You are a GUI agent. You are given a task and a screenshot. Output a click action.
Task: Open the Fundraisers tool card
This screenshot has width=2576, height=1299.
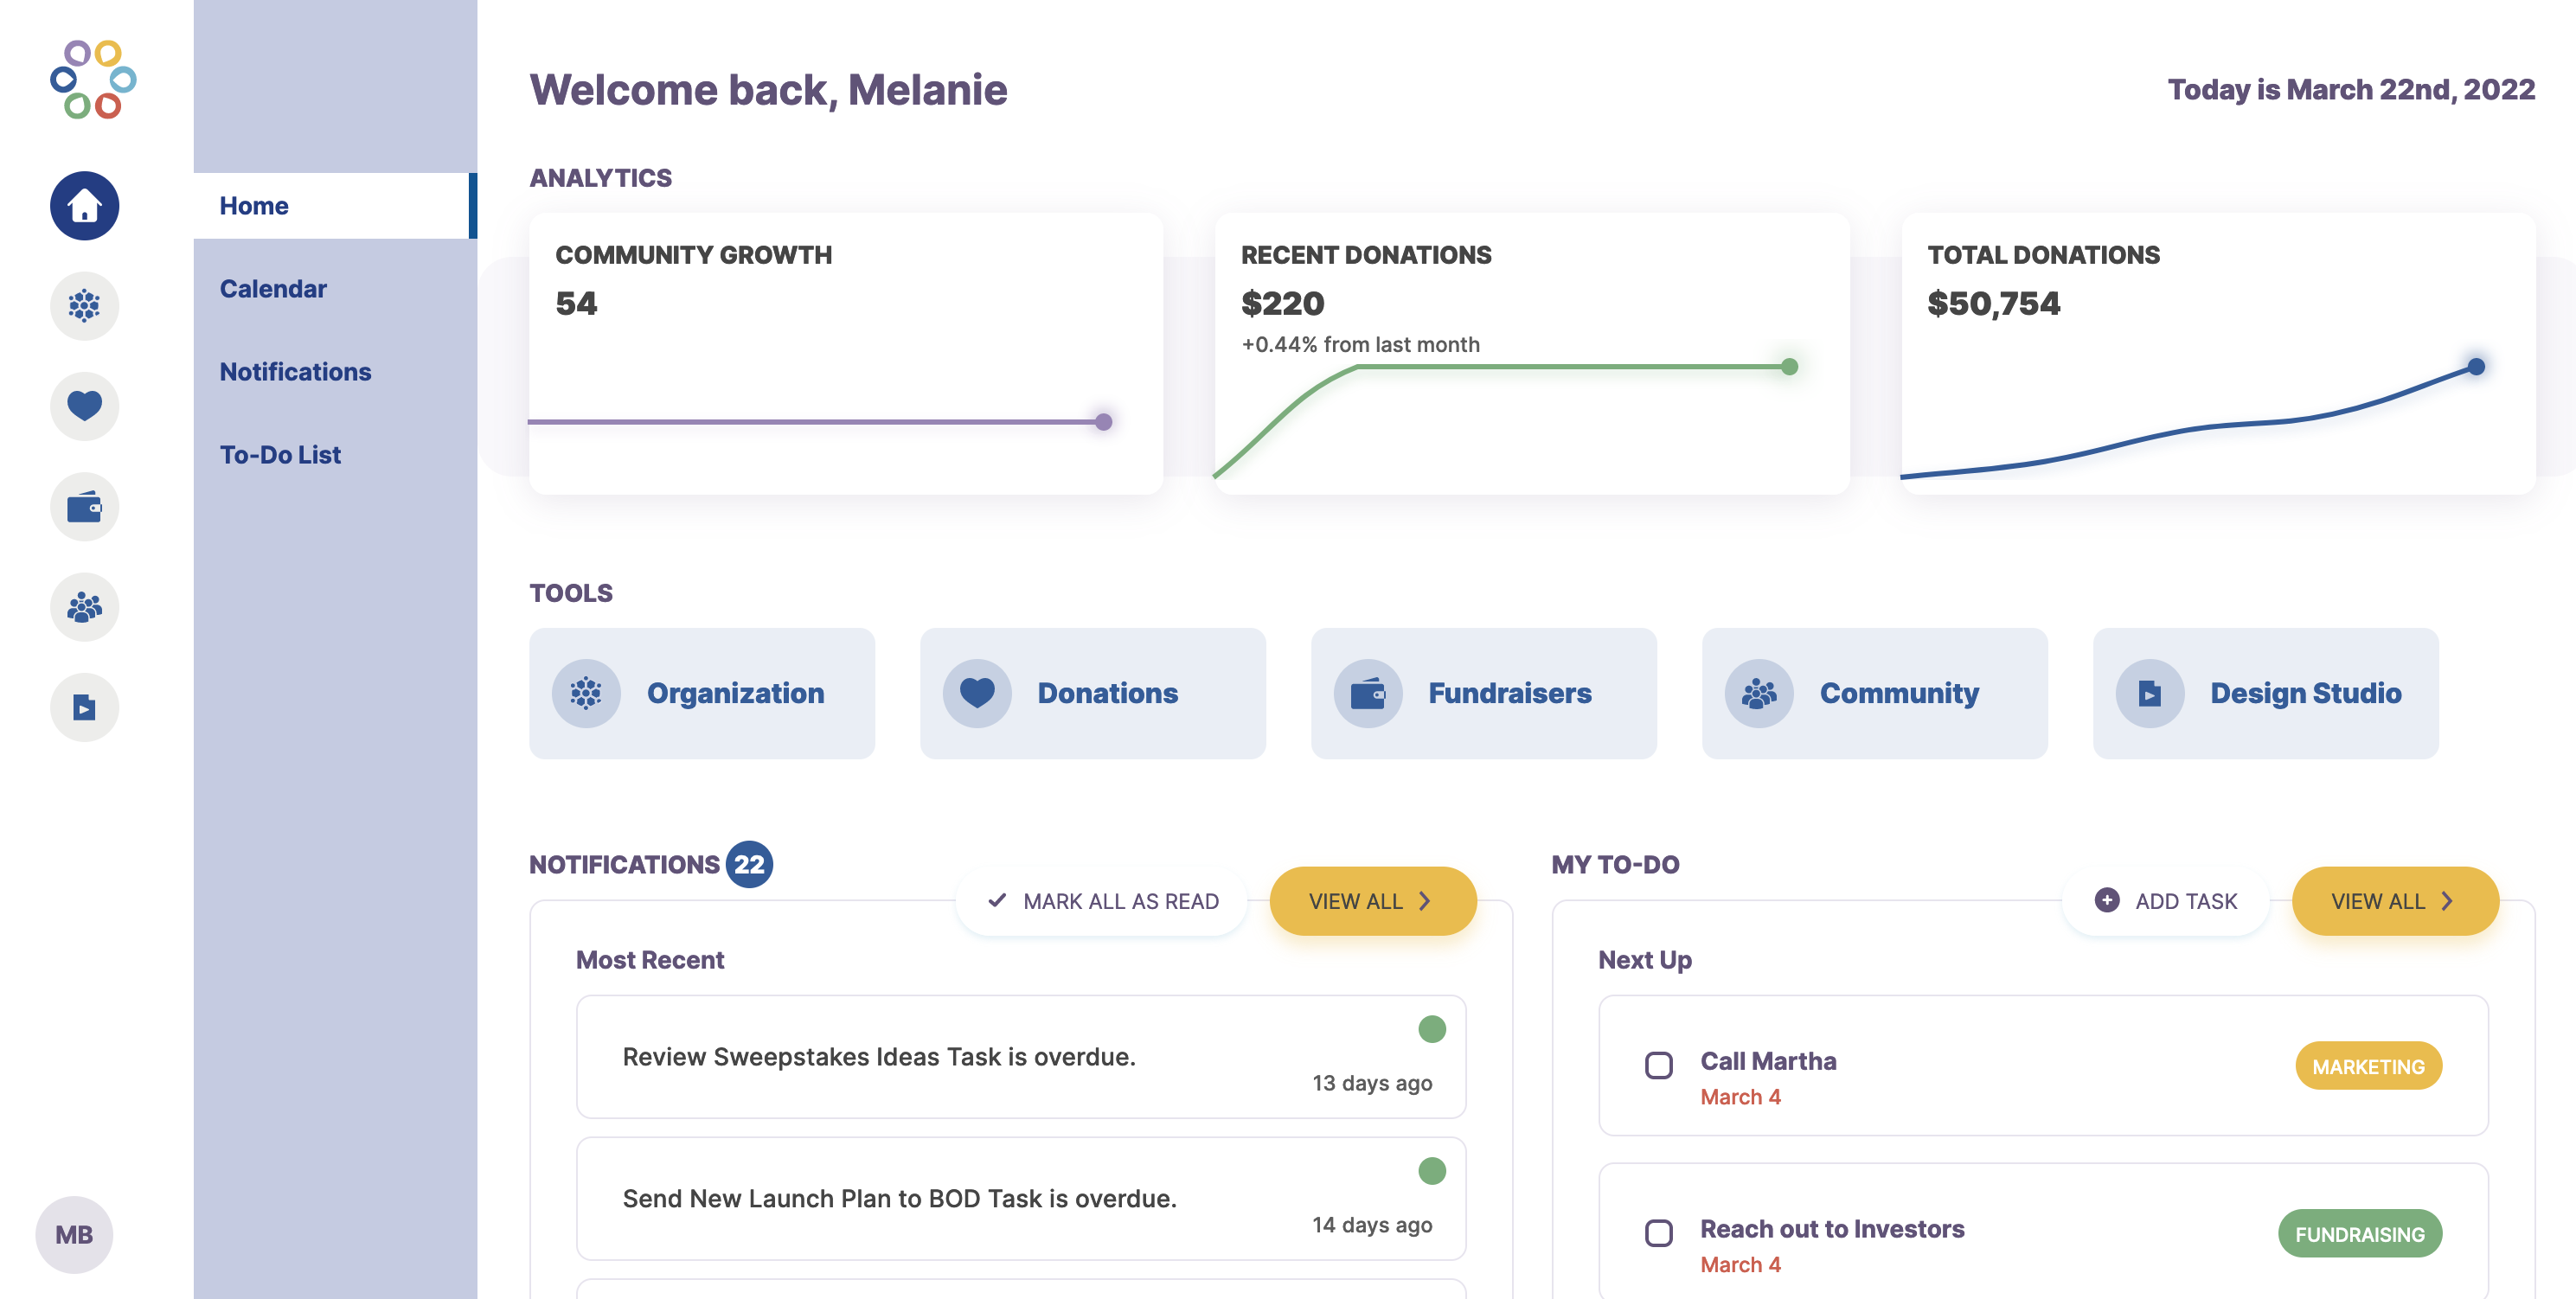tap(1483, 693)
